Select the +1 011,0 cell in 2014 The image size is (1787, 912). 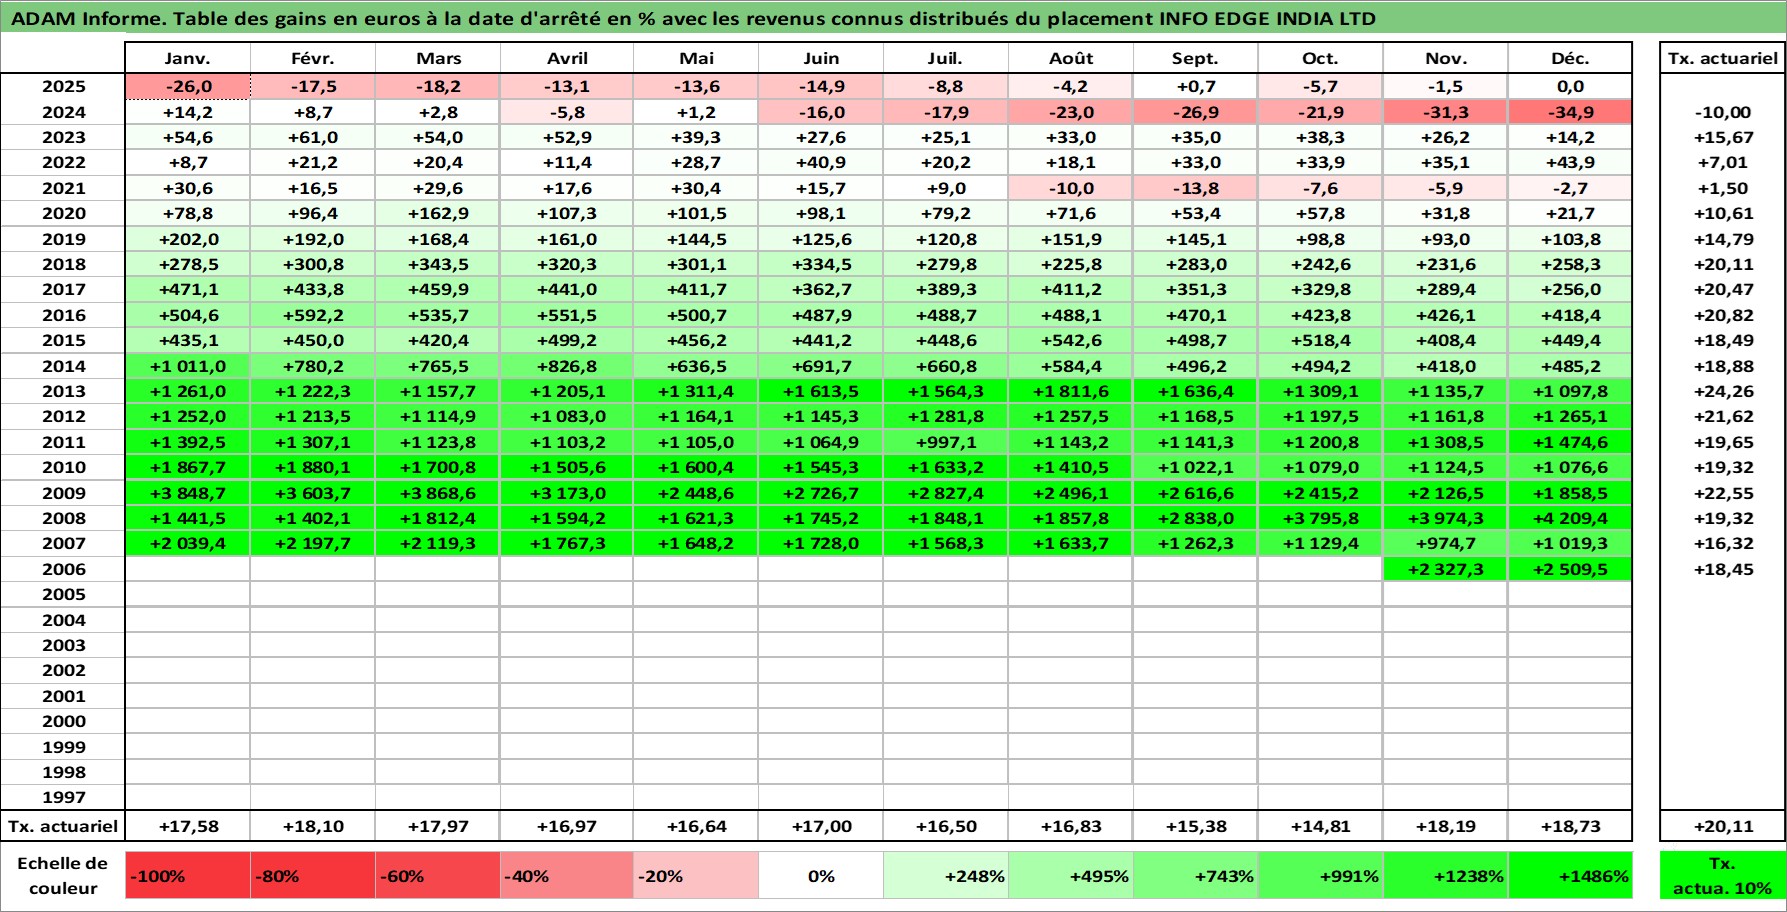click(x=188, y=366)
